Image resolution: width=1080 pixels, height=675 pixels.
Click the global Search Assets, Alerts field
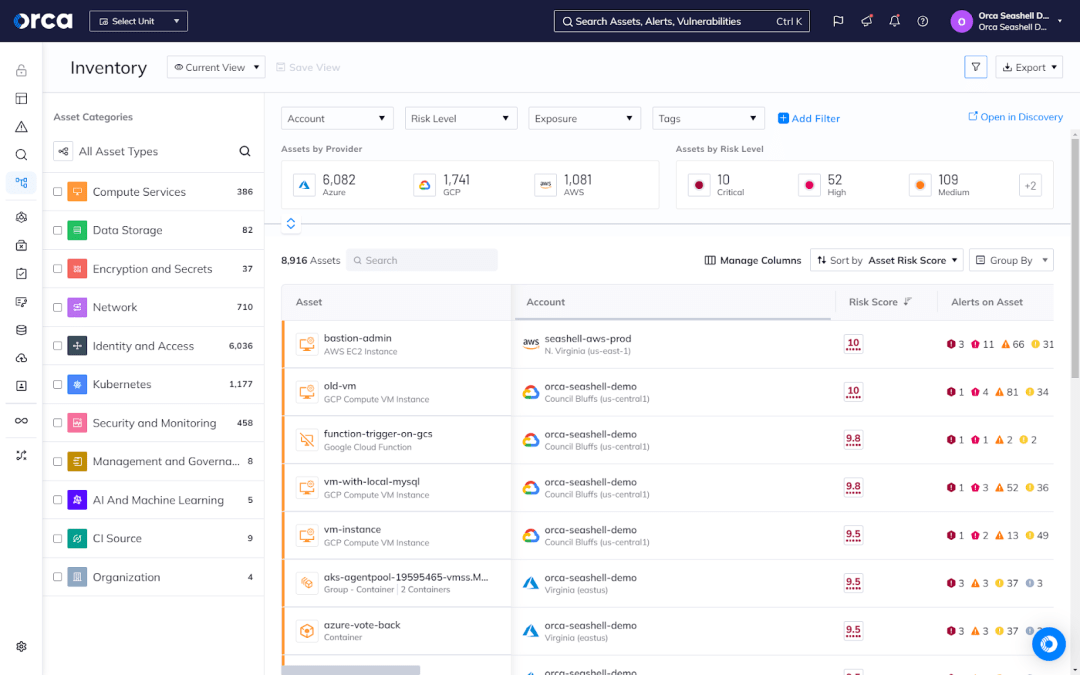point(682,21)
